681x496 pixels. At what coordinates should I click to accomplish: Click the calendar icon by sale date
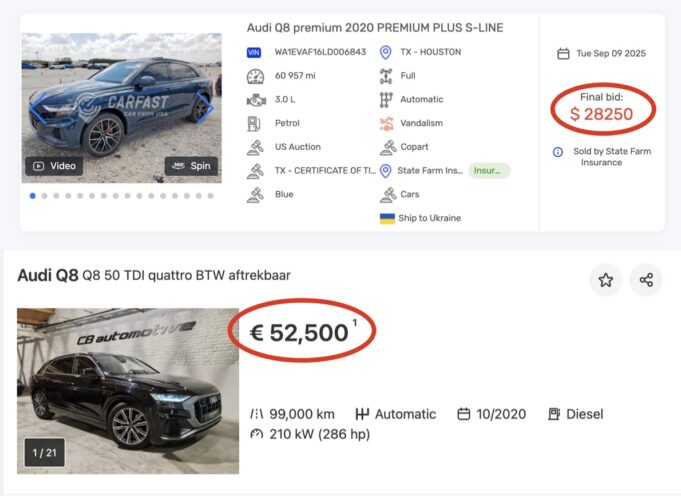563,53
